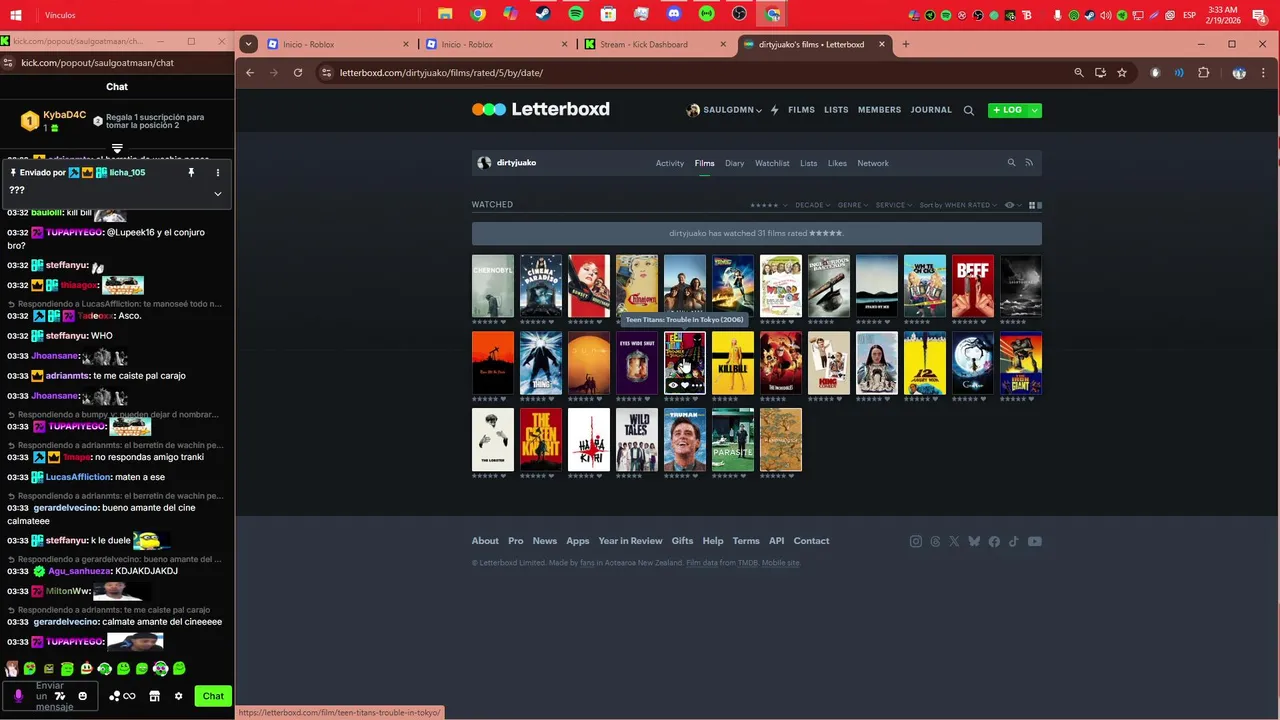Image resolution: width=1280 pixels, height=720 pixels.
Task: Open Letterboxd YouTube footer icon
Action: (x=1035, y=541)
